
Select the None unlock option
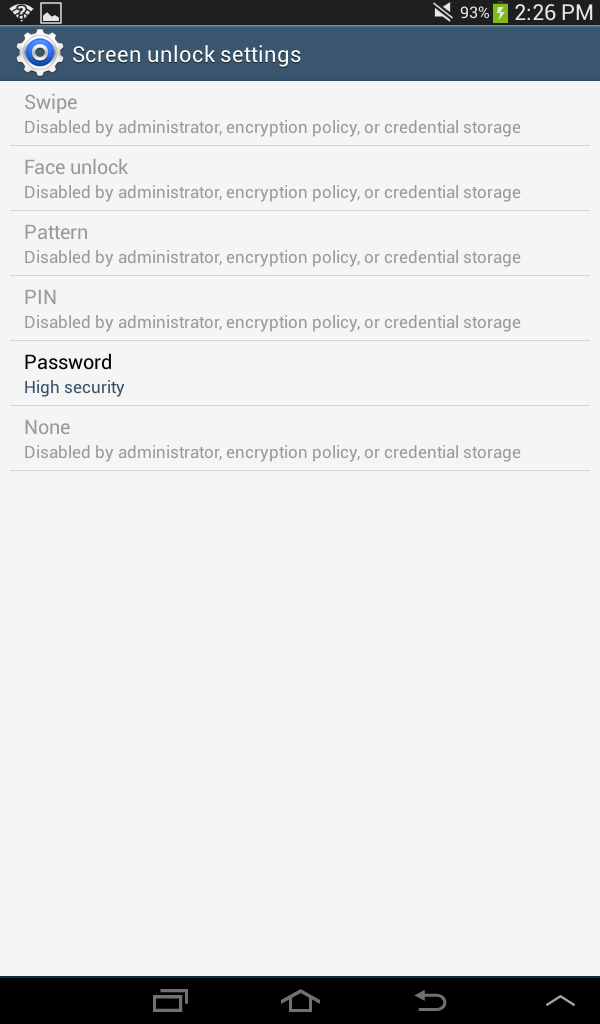point(300,438)
